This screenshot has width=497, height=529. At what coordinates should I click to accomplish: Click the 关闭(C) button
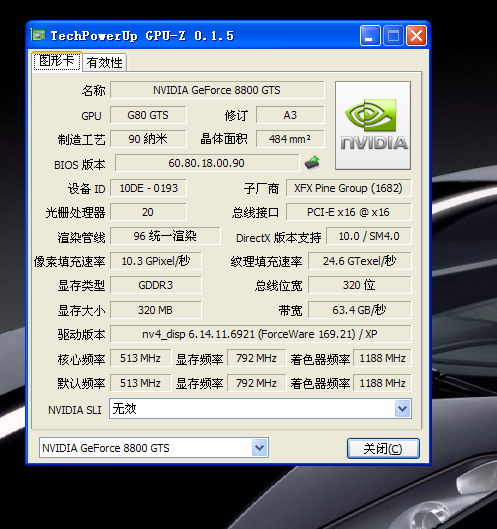pyautogui.click(x=383, y=449)
